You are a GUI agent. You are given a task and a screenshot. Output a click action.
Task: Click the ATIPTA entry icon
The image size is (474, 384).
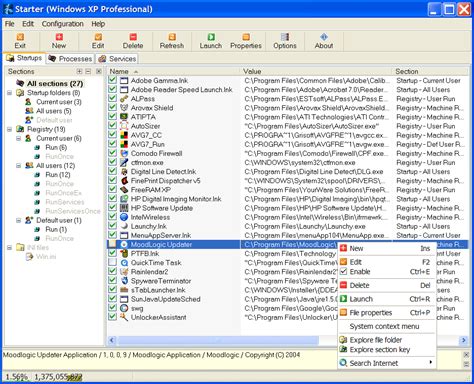[124, 117]
